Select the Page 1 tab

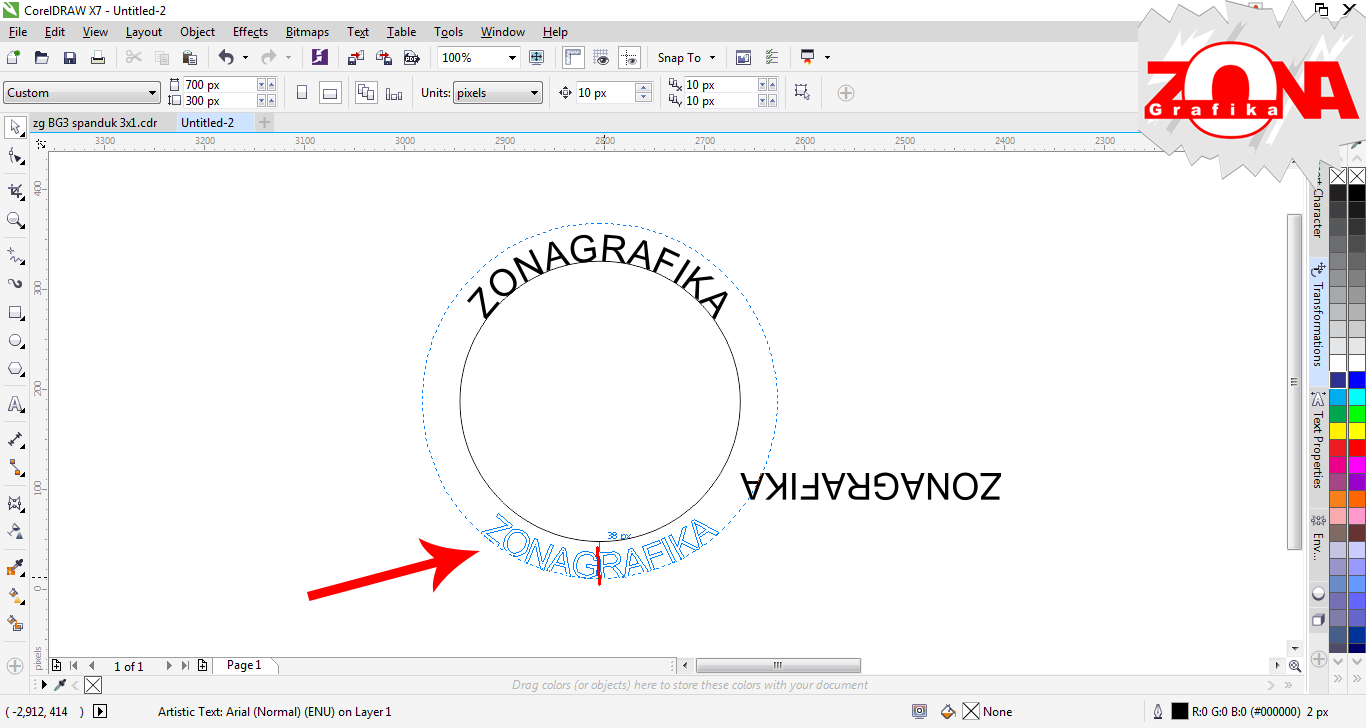click(244, 665)
